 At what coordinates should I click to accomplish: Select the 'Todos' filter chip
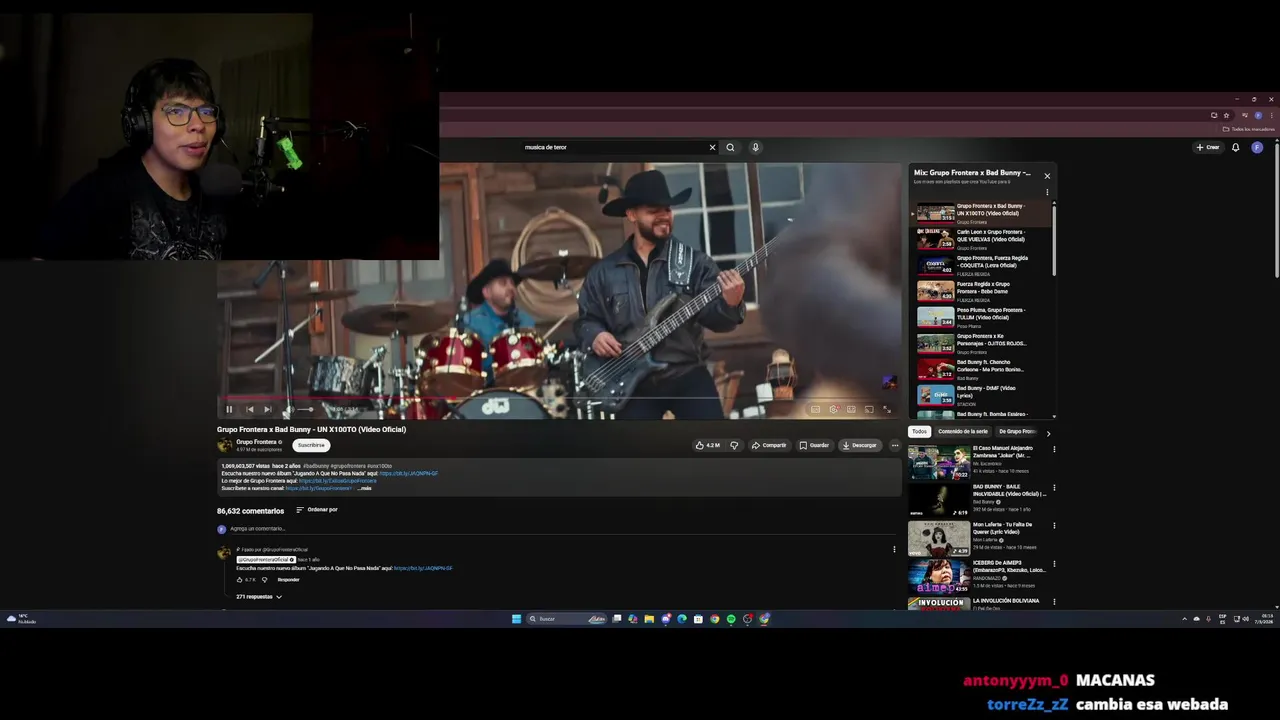pos(919,432)
